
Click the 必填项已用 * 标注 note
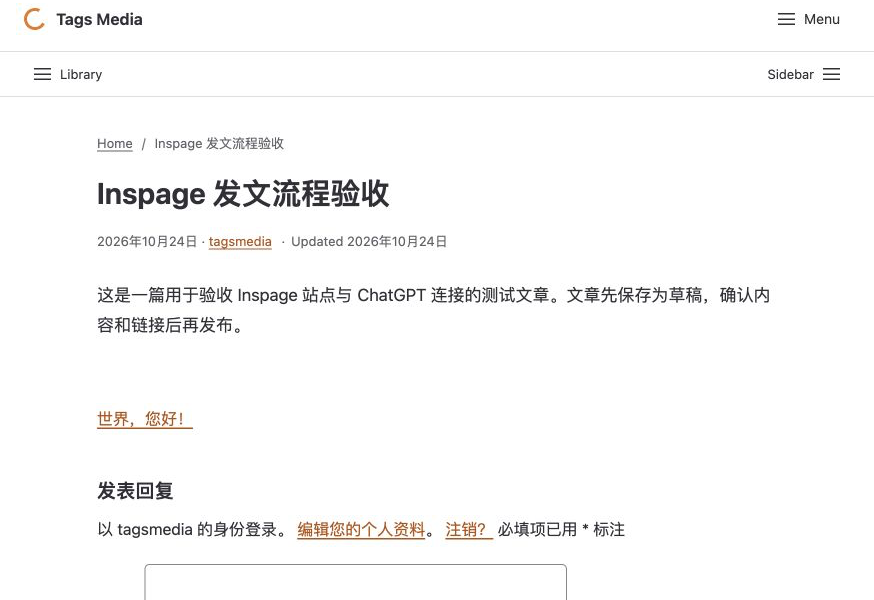pyautogui.click(x=561, y=529)
